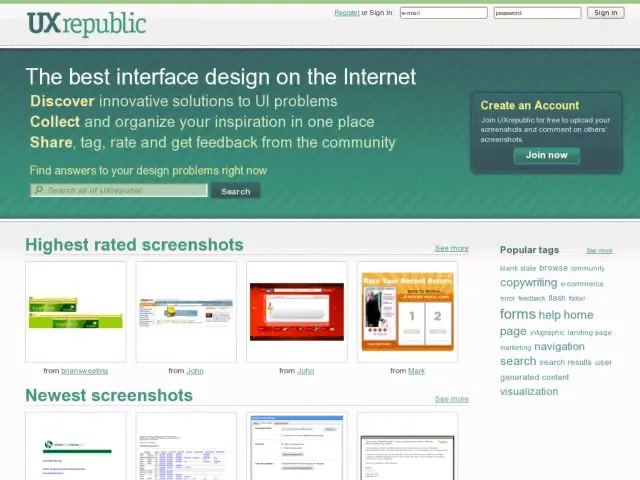Select the feedback tag
The height and width of the screenshot is (480, 640).
click(531, 298)
